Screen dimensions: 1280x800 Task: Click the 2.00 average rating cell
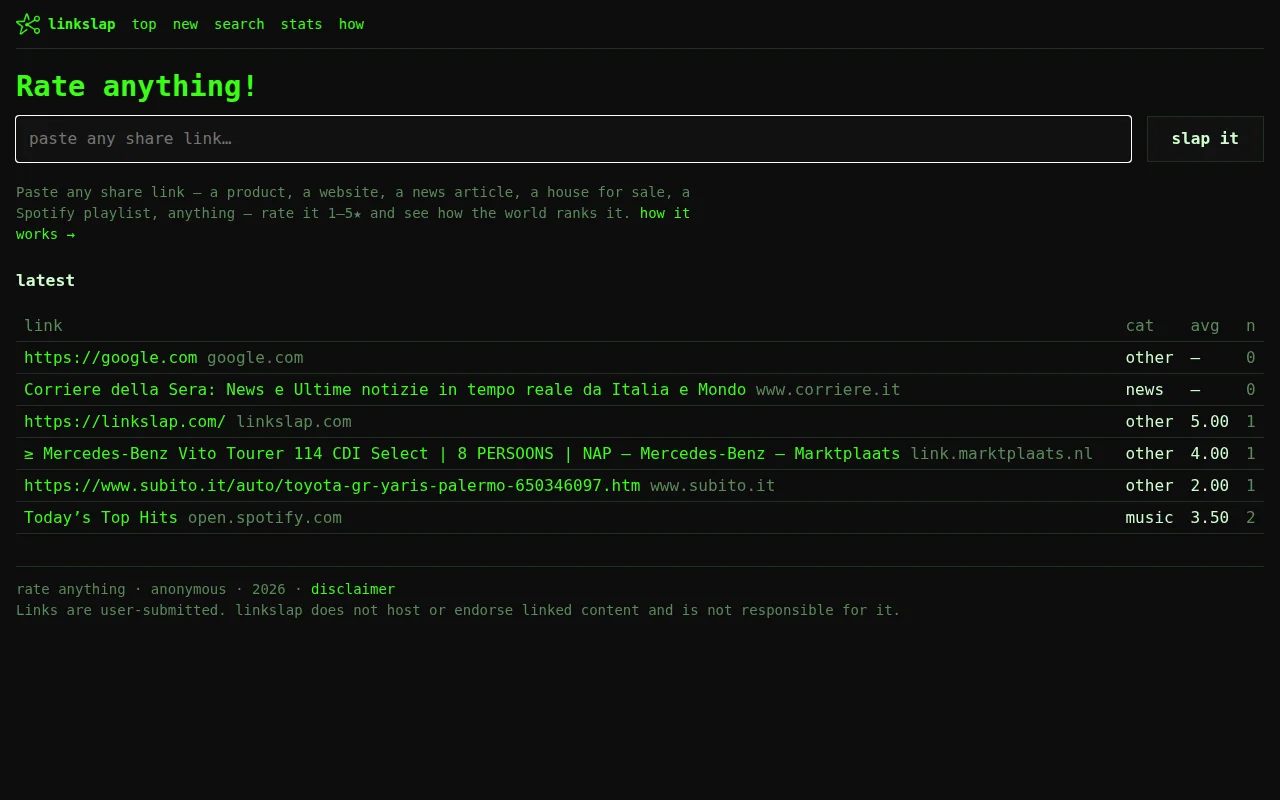pyautogui.click(x=1210, y=486)
